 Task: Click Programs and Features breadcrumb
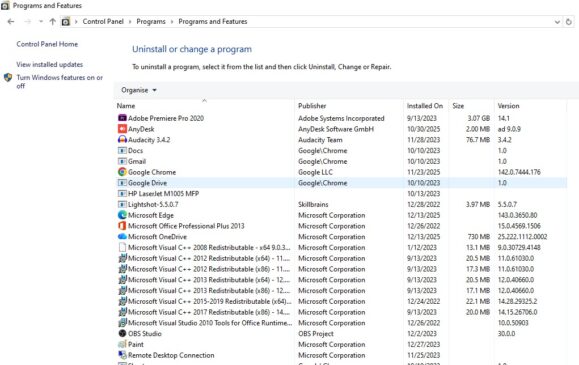coord(213,21)
